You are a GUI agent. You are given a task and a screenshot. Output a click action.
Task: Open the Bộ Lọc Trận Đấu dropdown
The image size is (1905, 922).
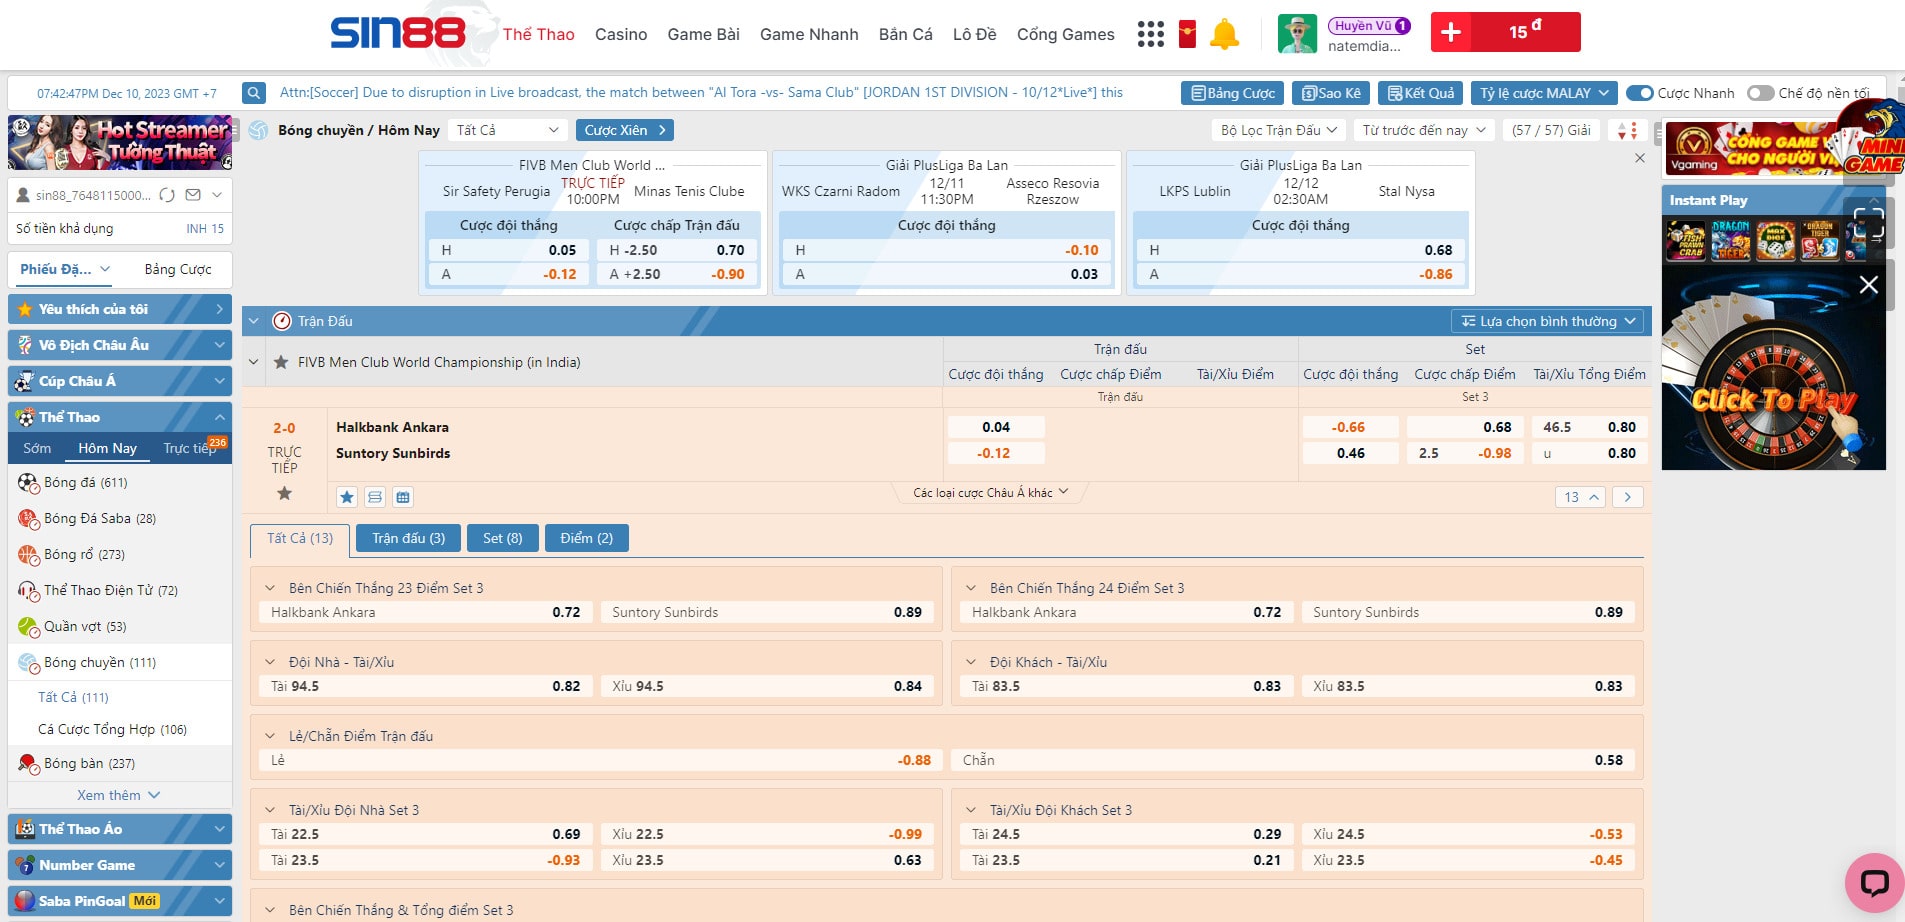[x=1279, y=130]
